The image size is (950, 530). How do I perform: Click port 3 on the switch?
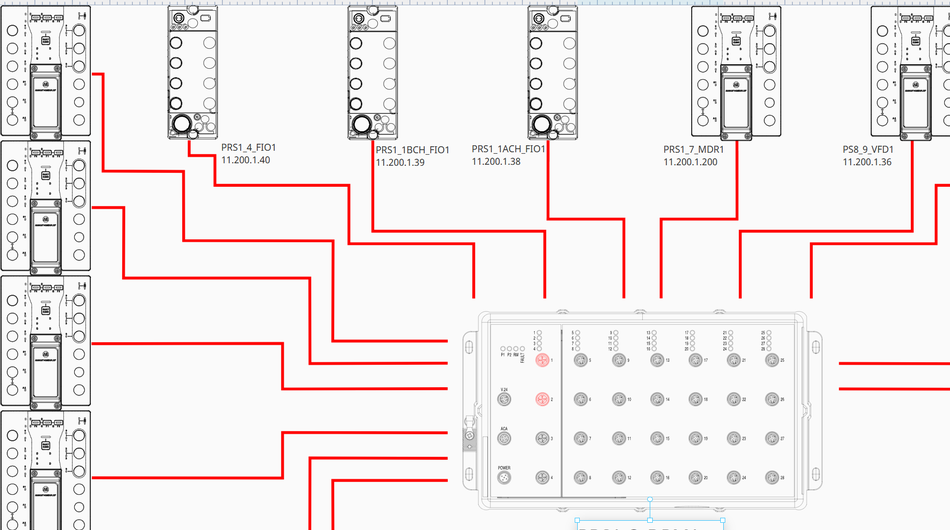tap(542, 439)
